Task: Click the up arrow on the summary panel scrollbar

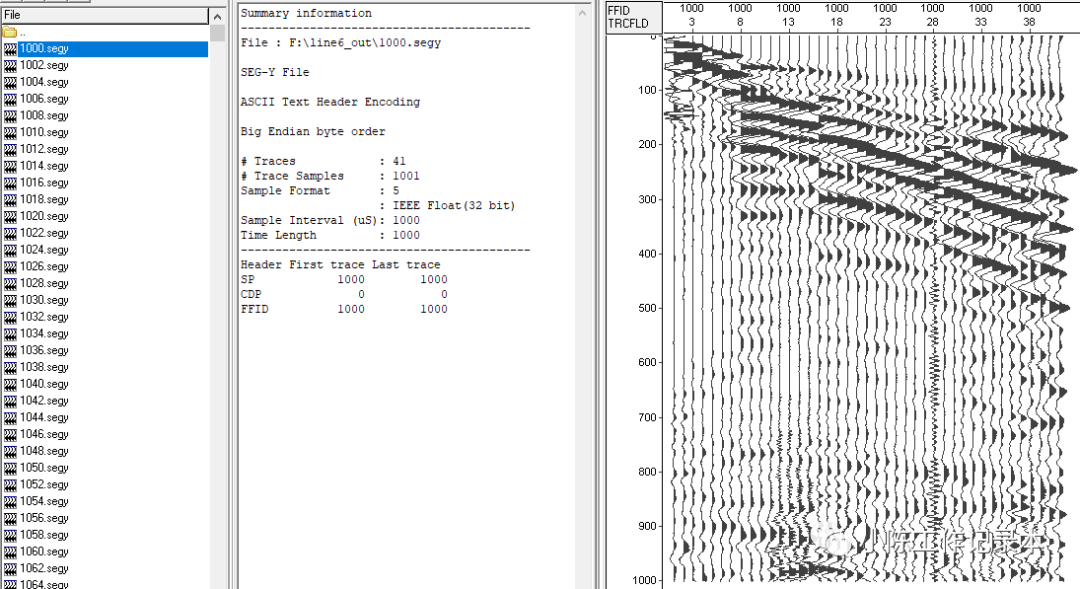Action: (x=583, y=13)
